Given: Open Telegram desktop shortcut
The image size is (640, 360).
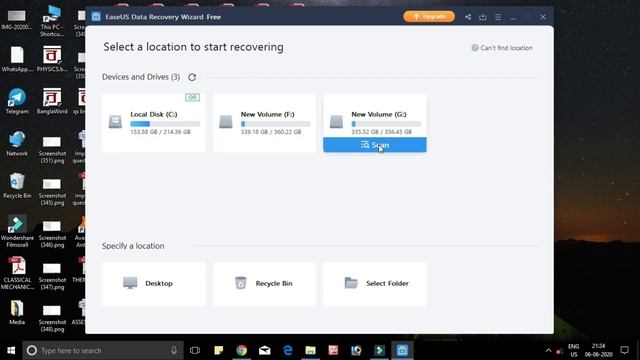Looking at the screenshot, I should pyautogui.click(x=17, y=101).
